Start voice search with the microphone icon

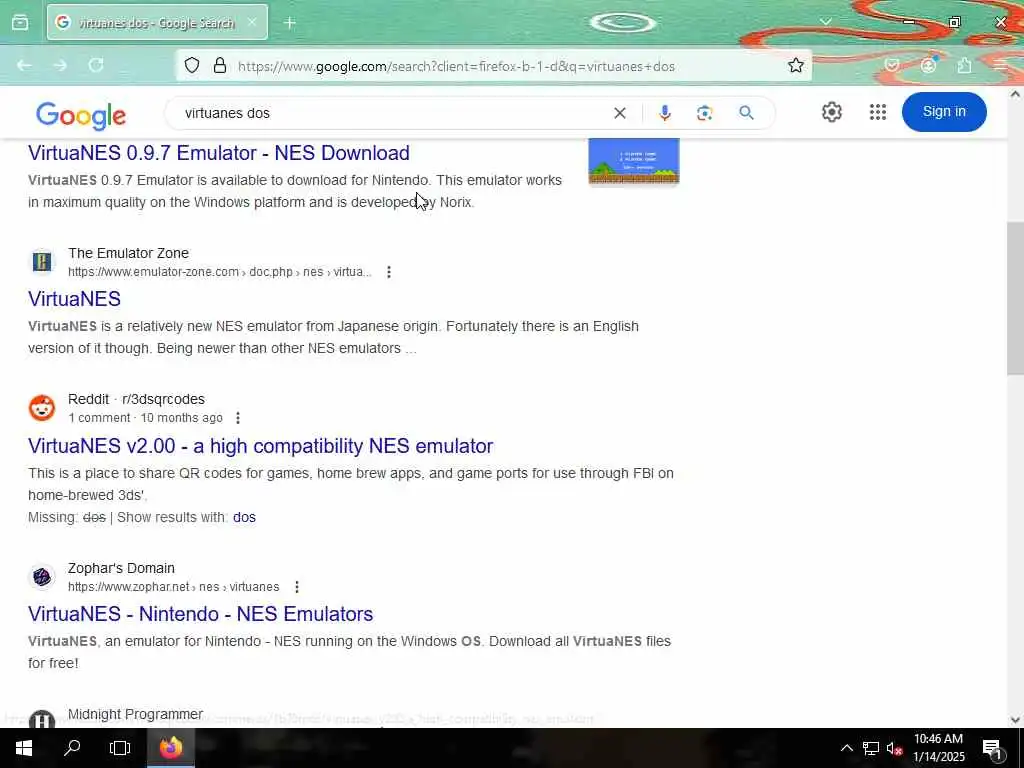(665, 113)
